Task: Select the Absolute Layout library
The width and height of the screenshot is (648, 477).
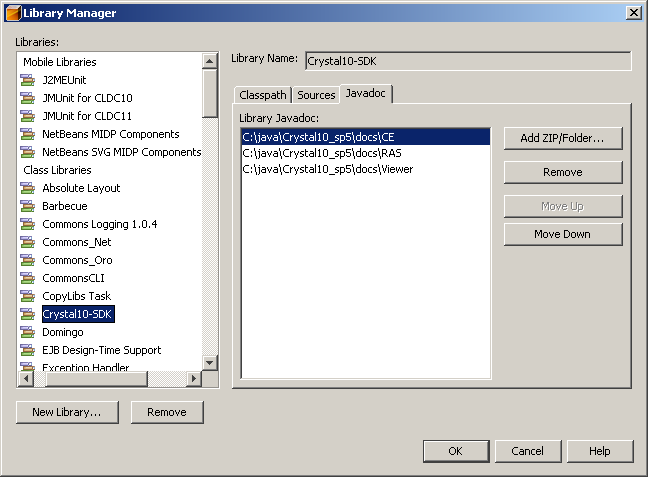Action: tap(81, 188)
